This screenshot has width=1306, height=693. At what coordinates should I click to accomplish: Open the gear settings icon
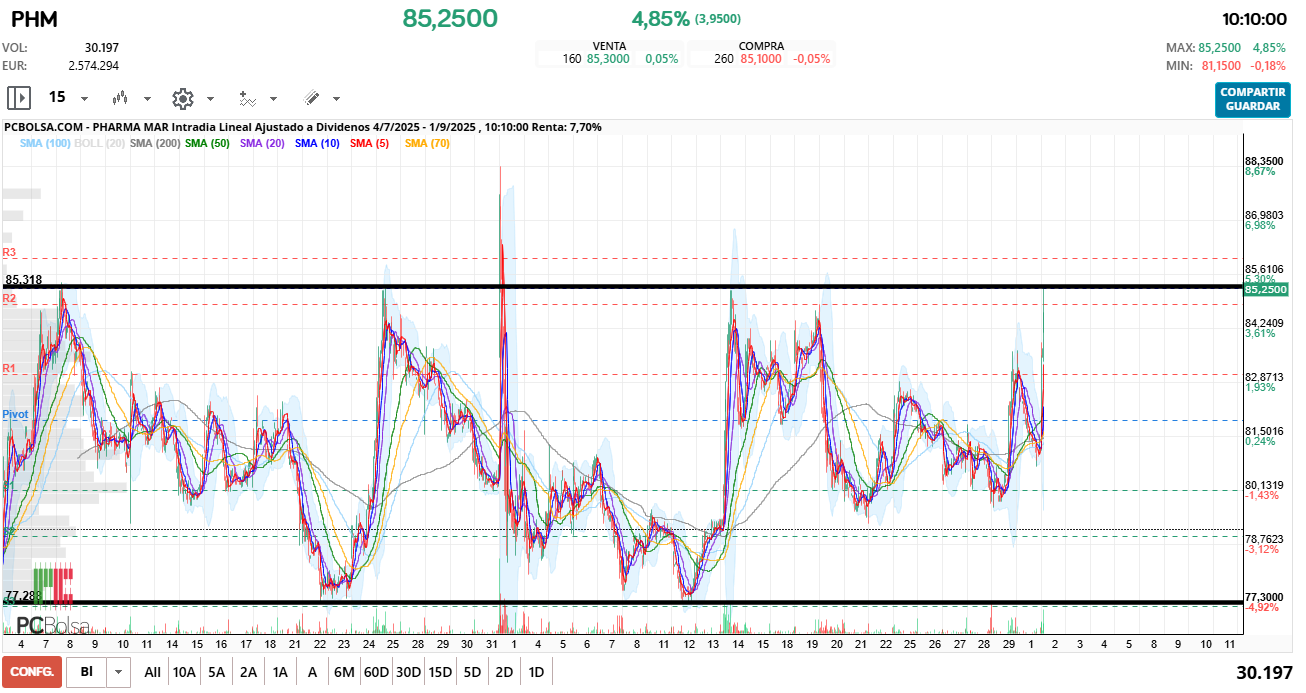point(182,98)
